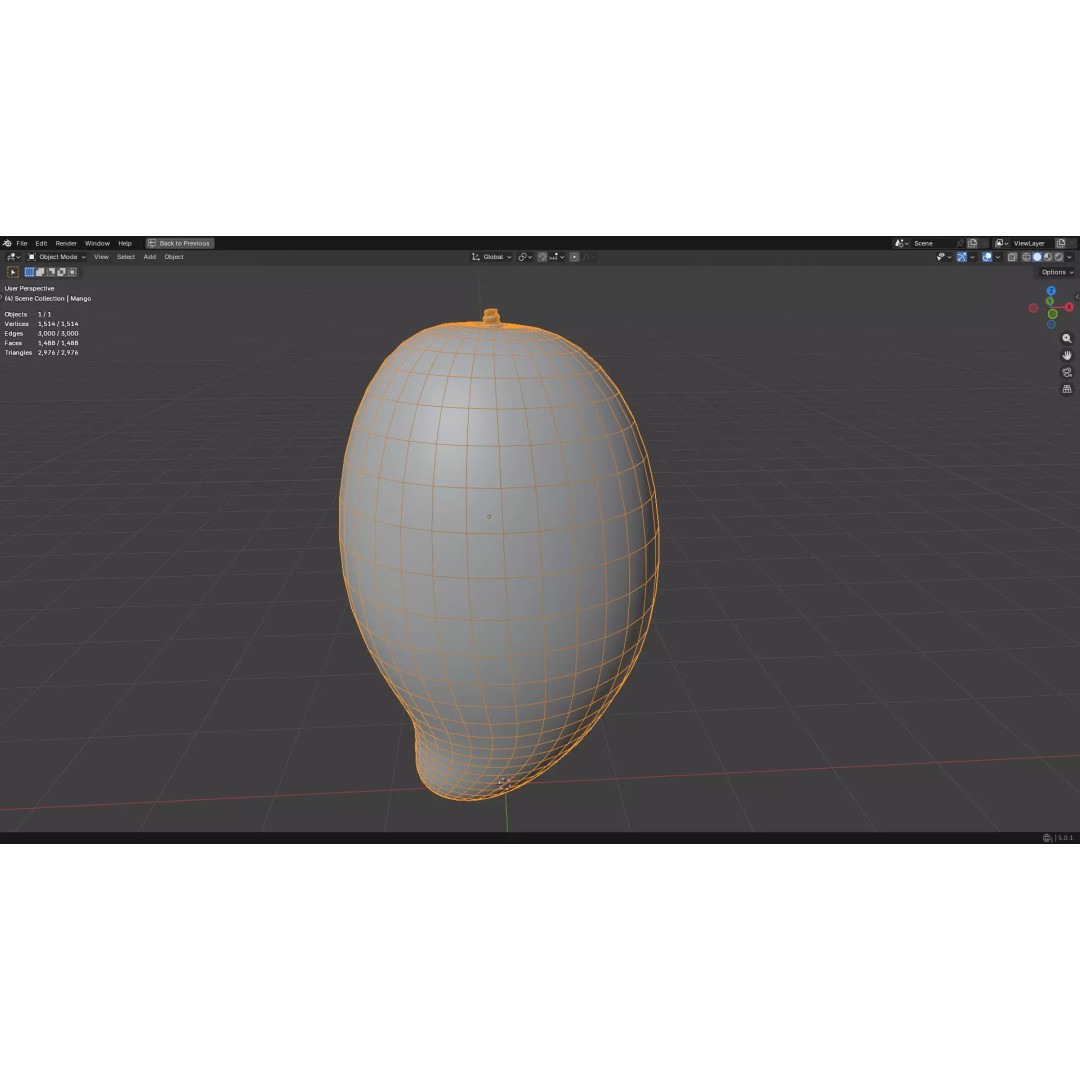1080x1080 pixels.
Task: Click the '(4) Scene Collection | Mango' text
Action: 48,299
